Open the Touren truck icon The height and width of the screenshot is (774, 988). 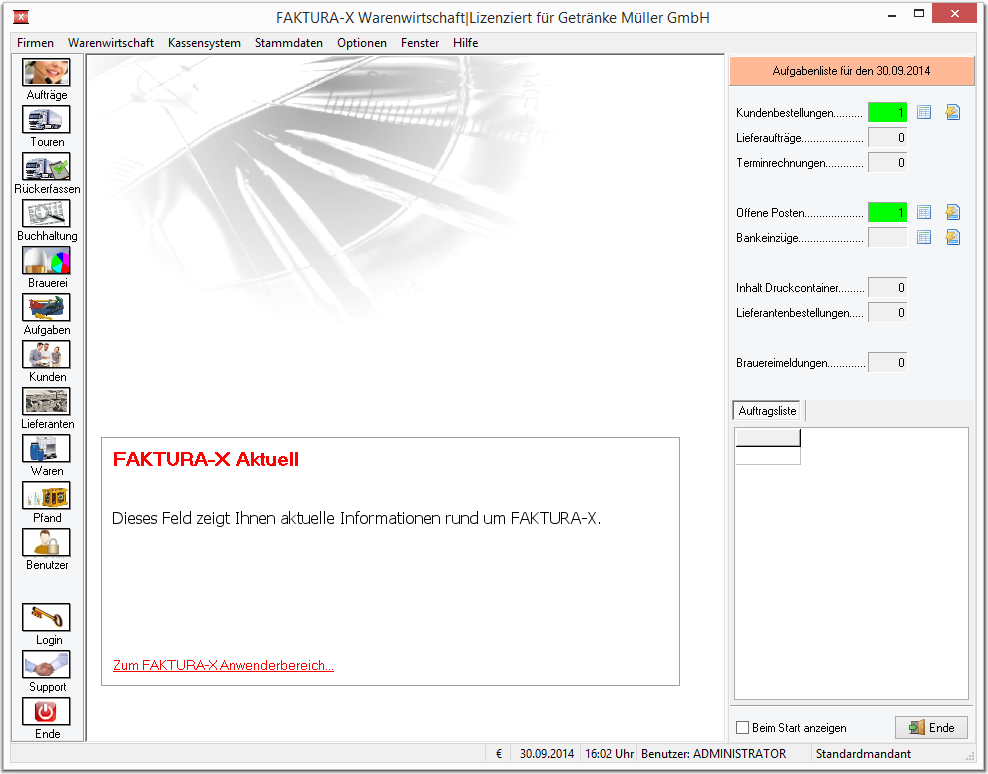tap(46, 120)
